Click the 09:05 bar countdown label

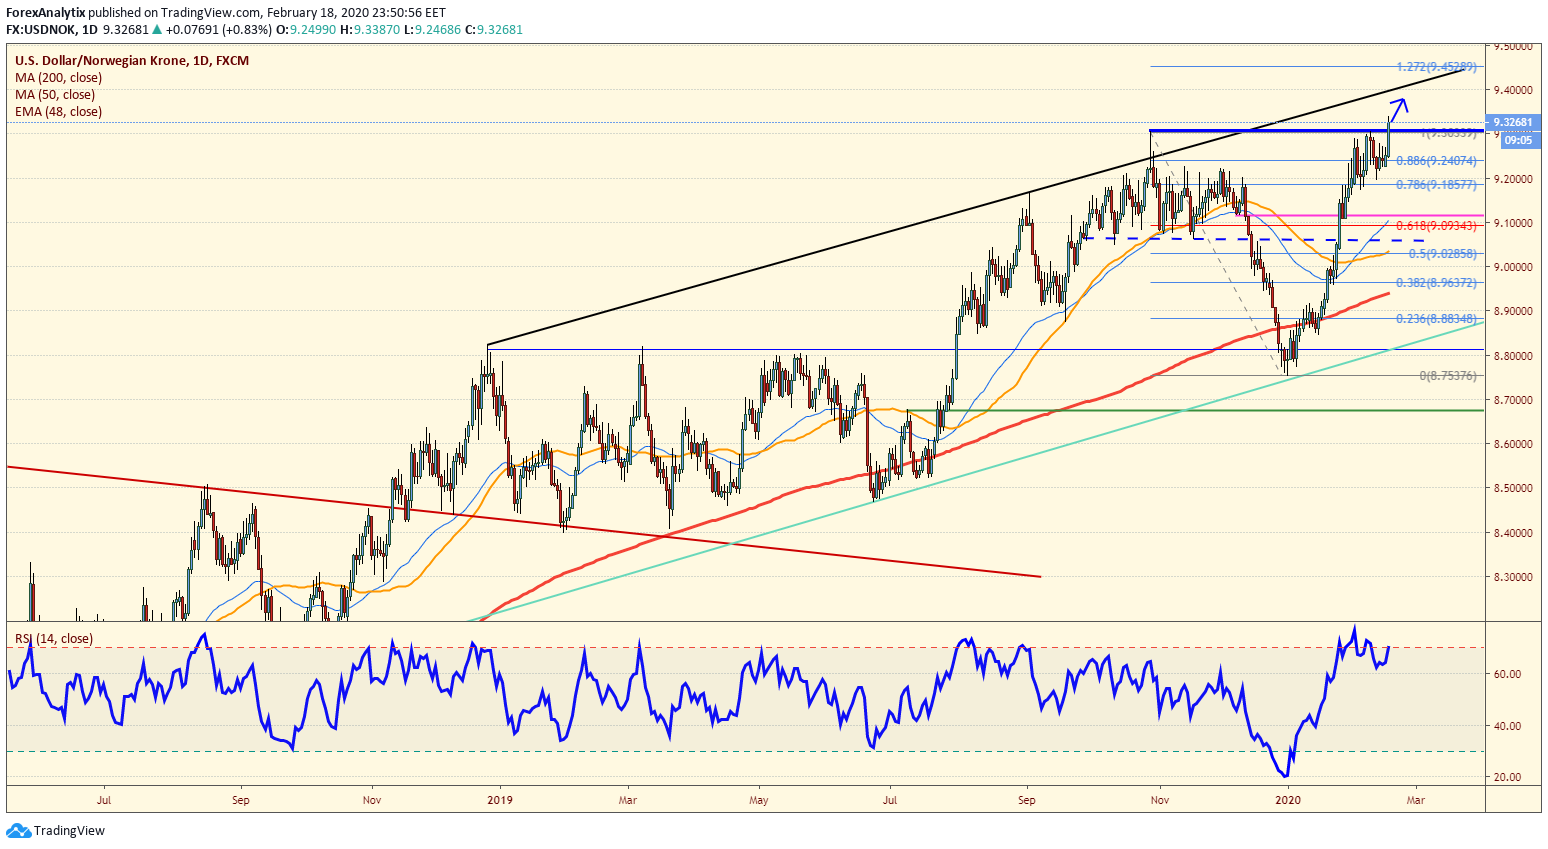tap(1518, 140)
